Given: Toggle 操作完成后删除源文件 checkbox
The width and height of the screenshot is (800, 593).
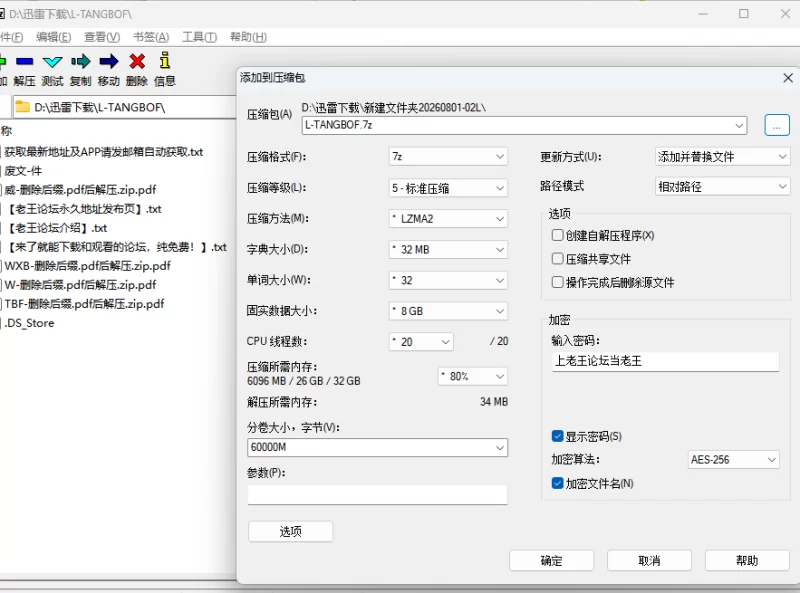Looking at the screenshot, I should 557,282.
